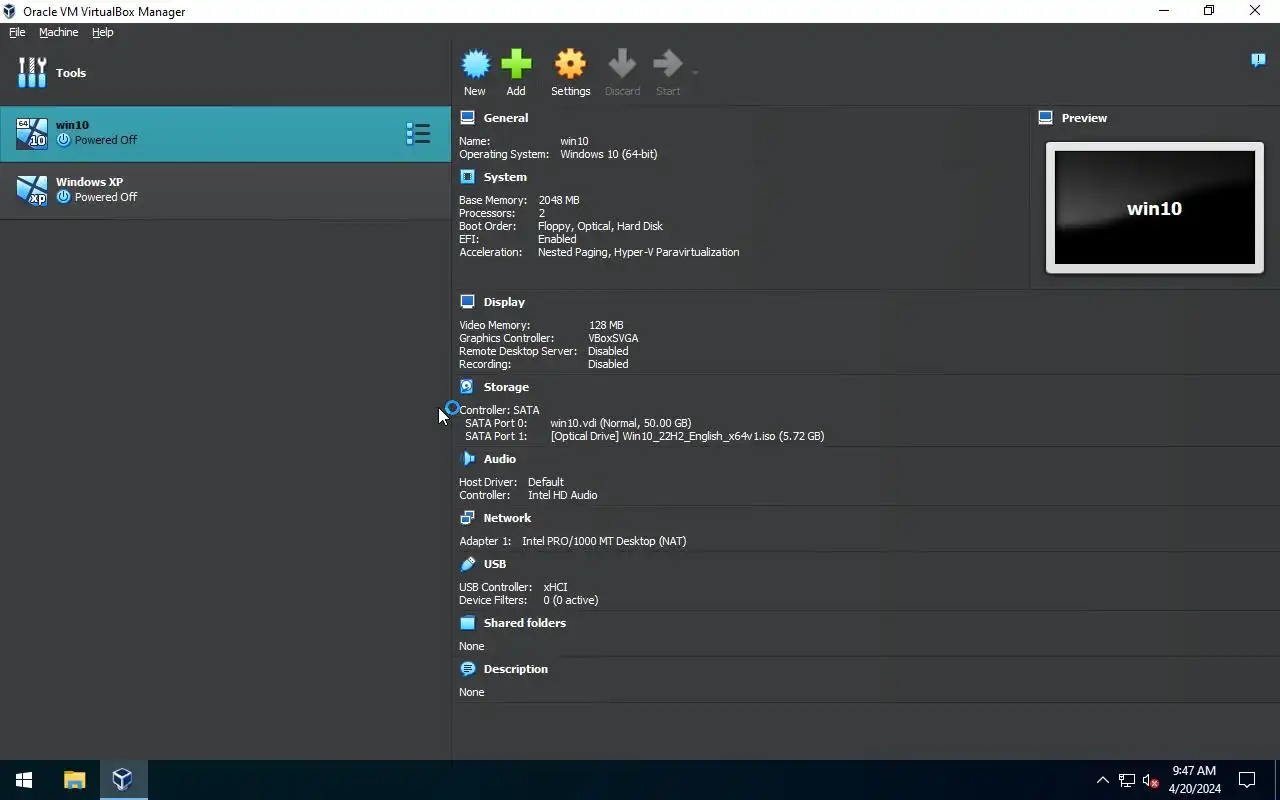
Task: Click the USB section plug icon
Action: click(467, 563)
